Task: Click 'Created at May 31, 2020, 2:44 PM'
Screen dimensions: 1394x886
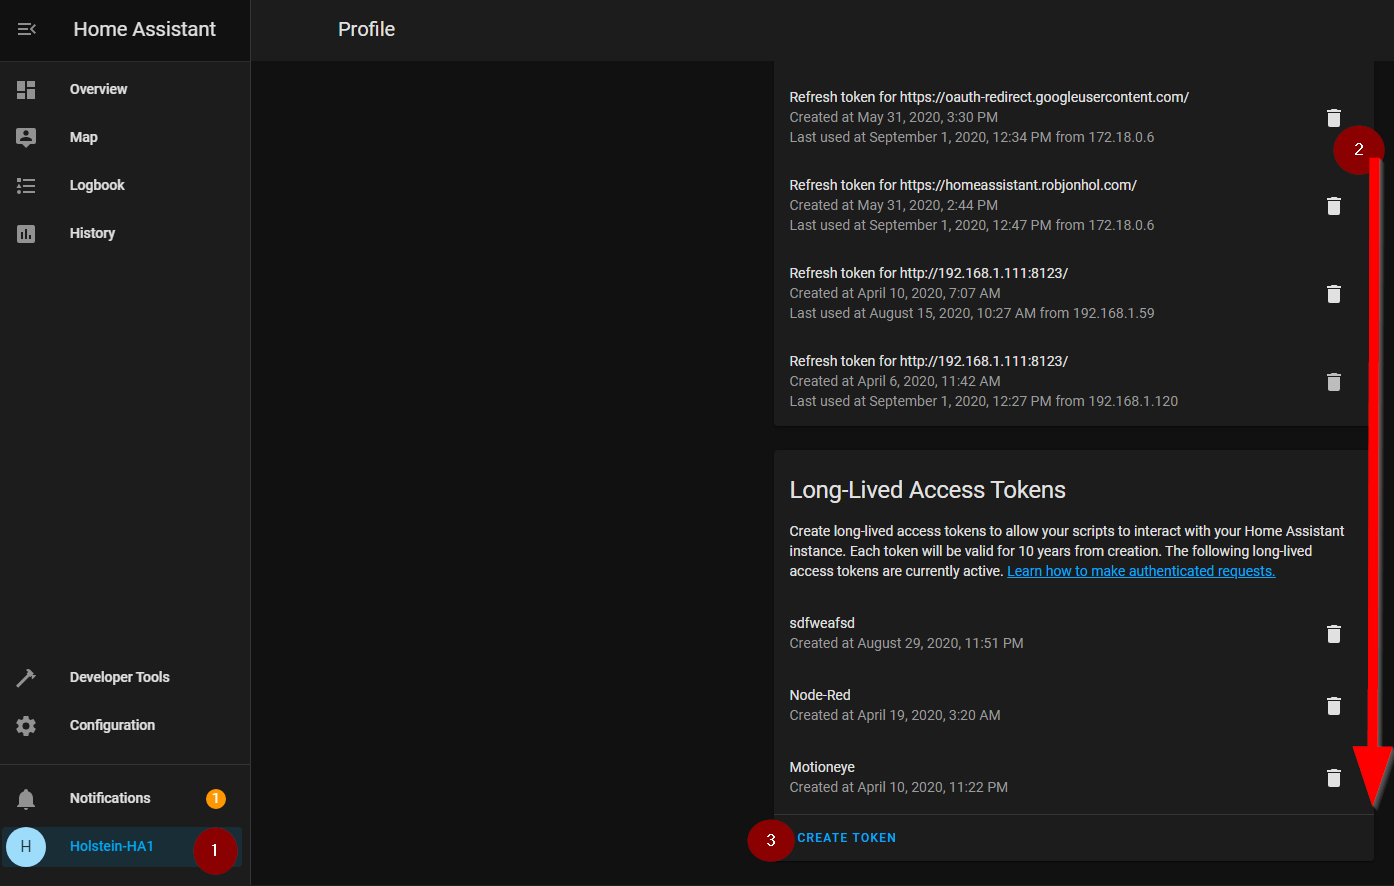Action: (x=894, y=205)
